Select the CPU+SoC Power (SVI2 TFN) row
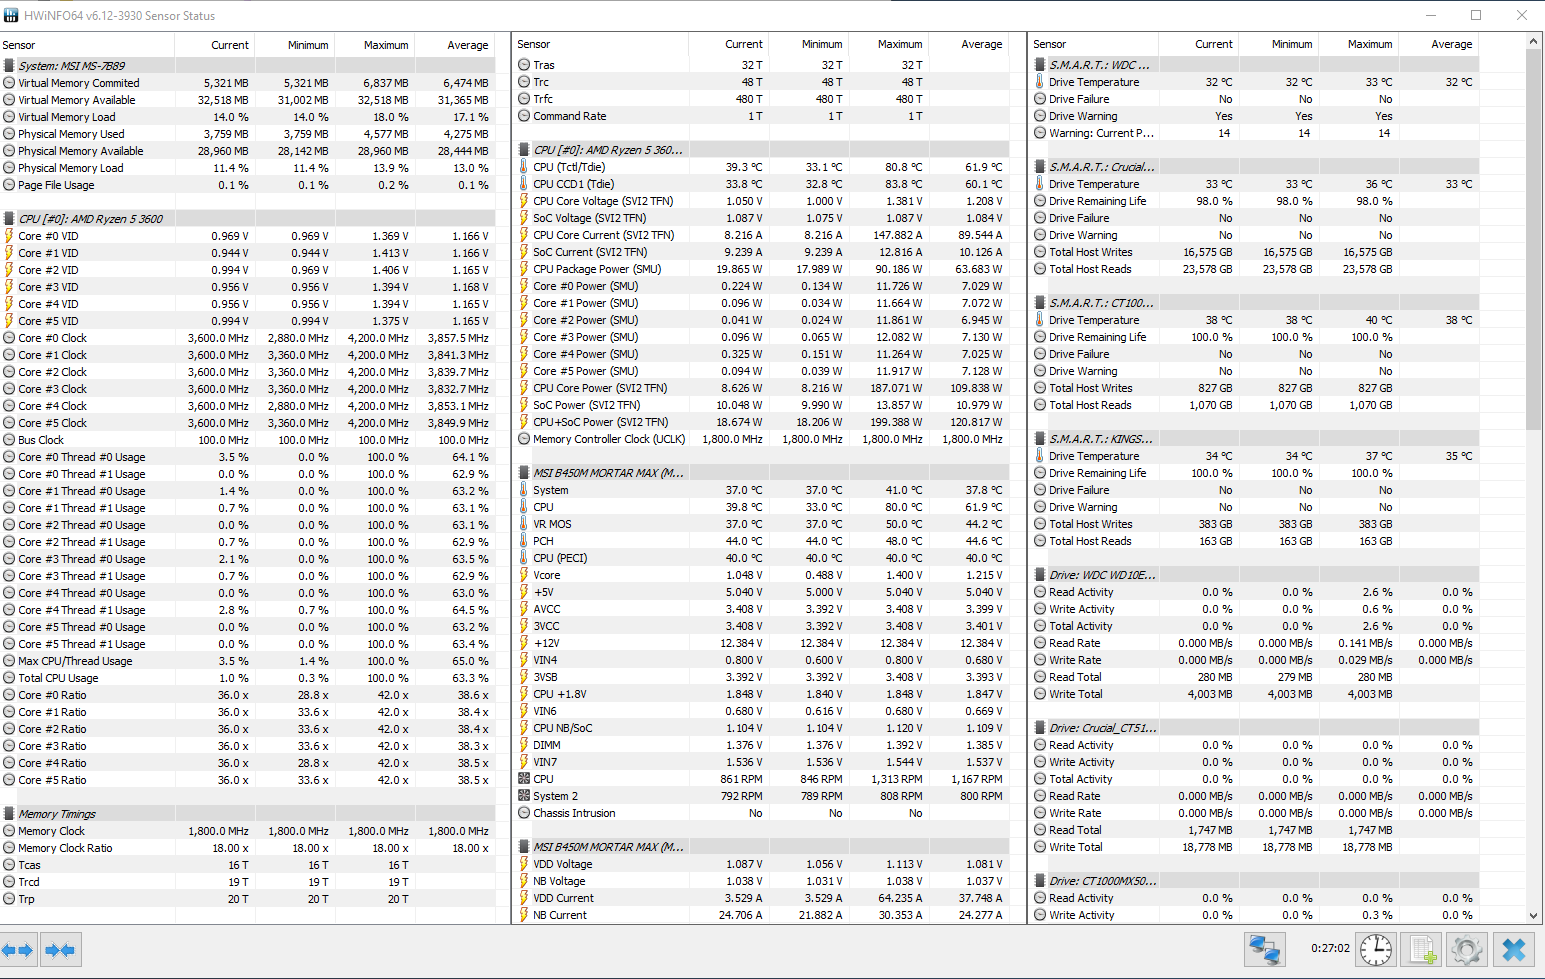The image size is (1545, 979). coord(762,422)
